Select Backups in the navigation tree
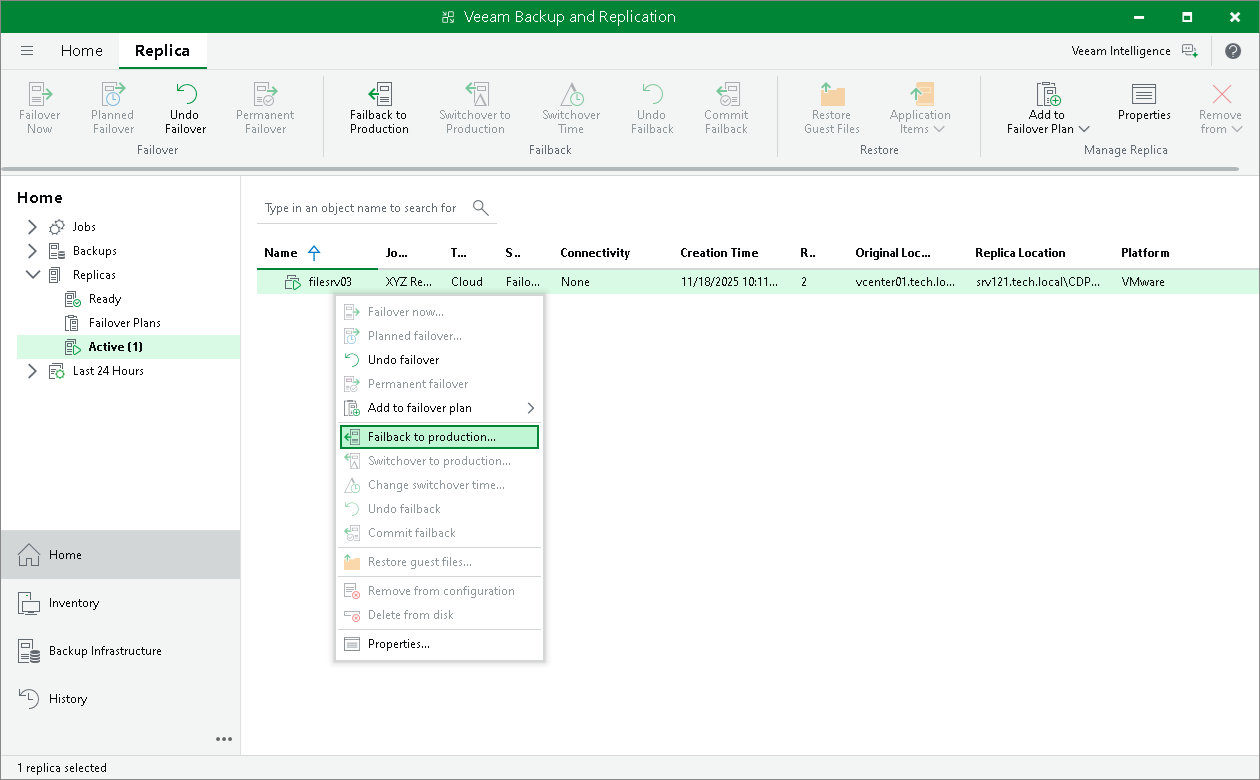Viewport: 1260px width, 780px height. tap(94, 251)
